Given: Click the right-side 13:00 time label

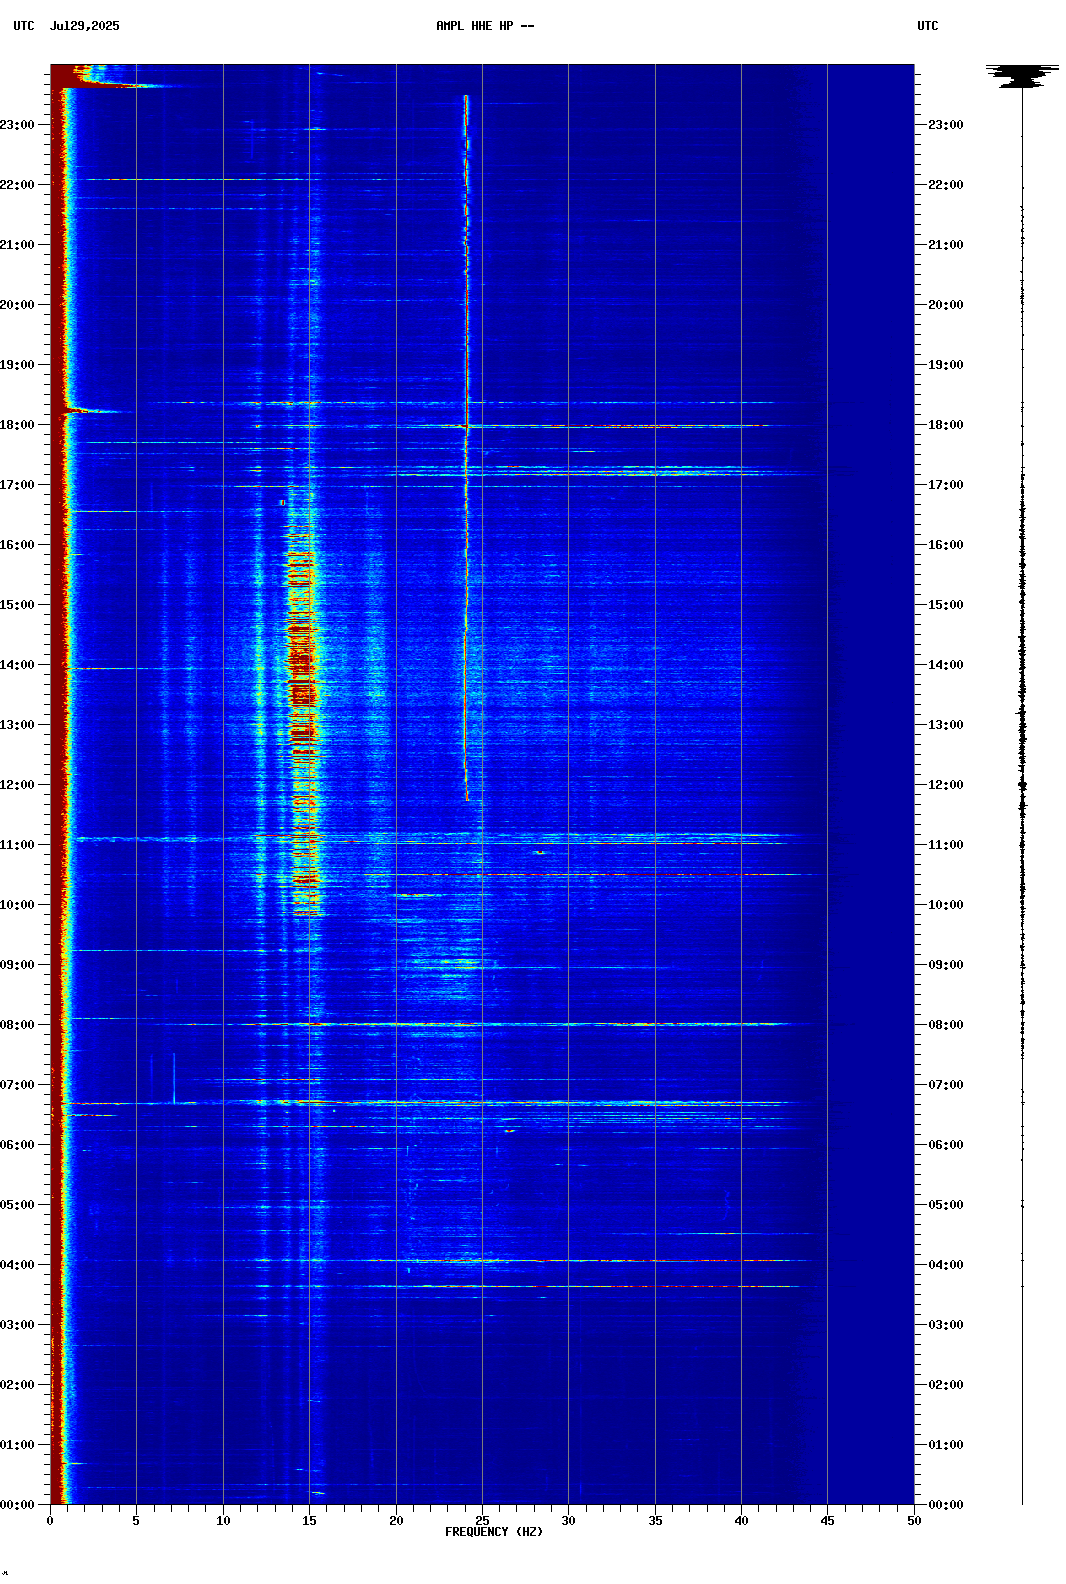Looking at the screenshot, I should 946,725.
